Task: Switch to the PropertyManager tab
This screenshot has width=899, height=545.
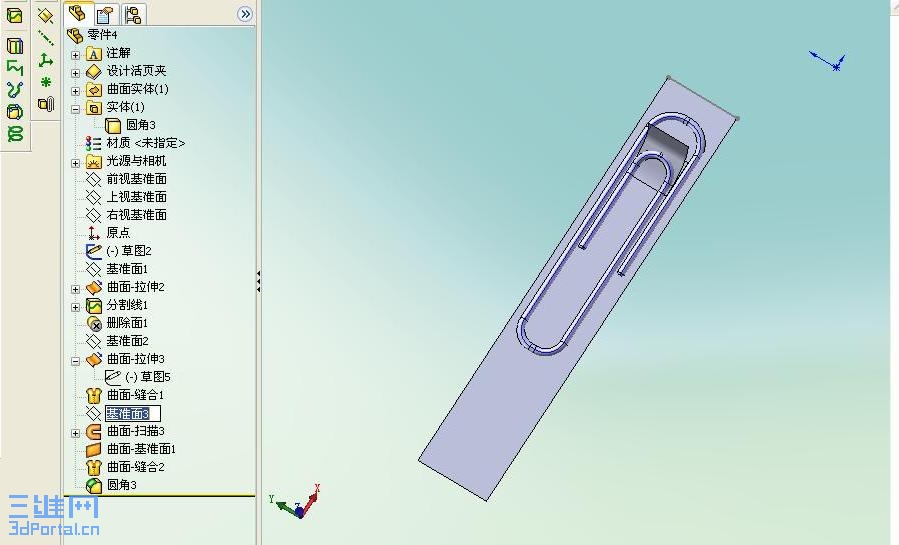Action: (x=105, y=15)
